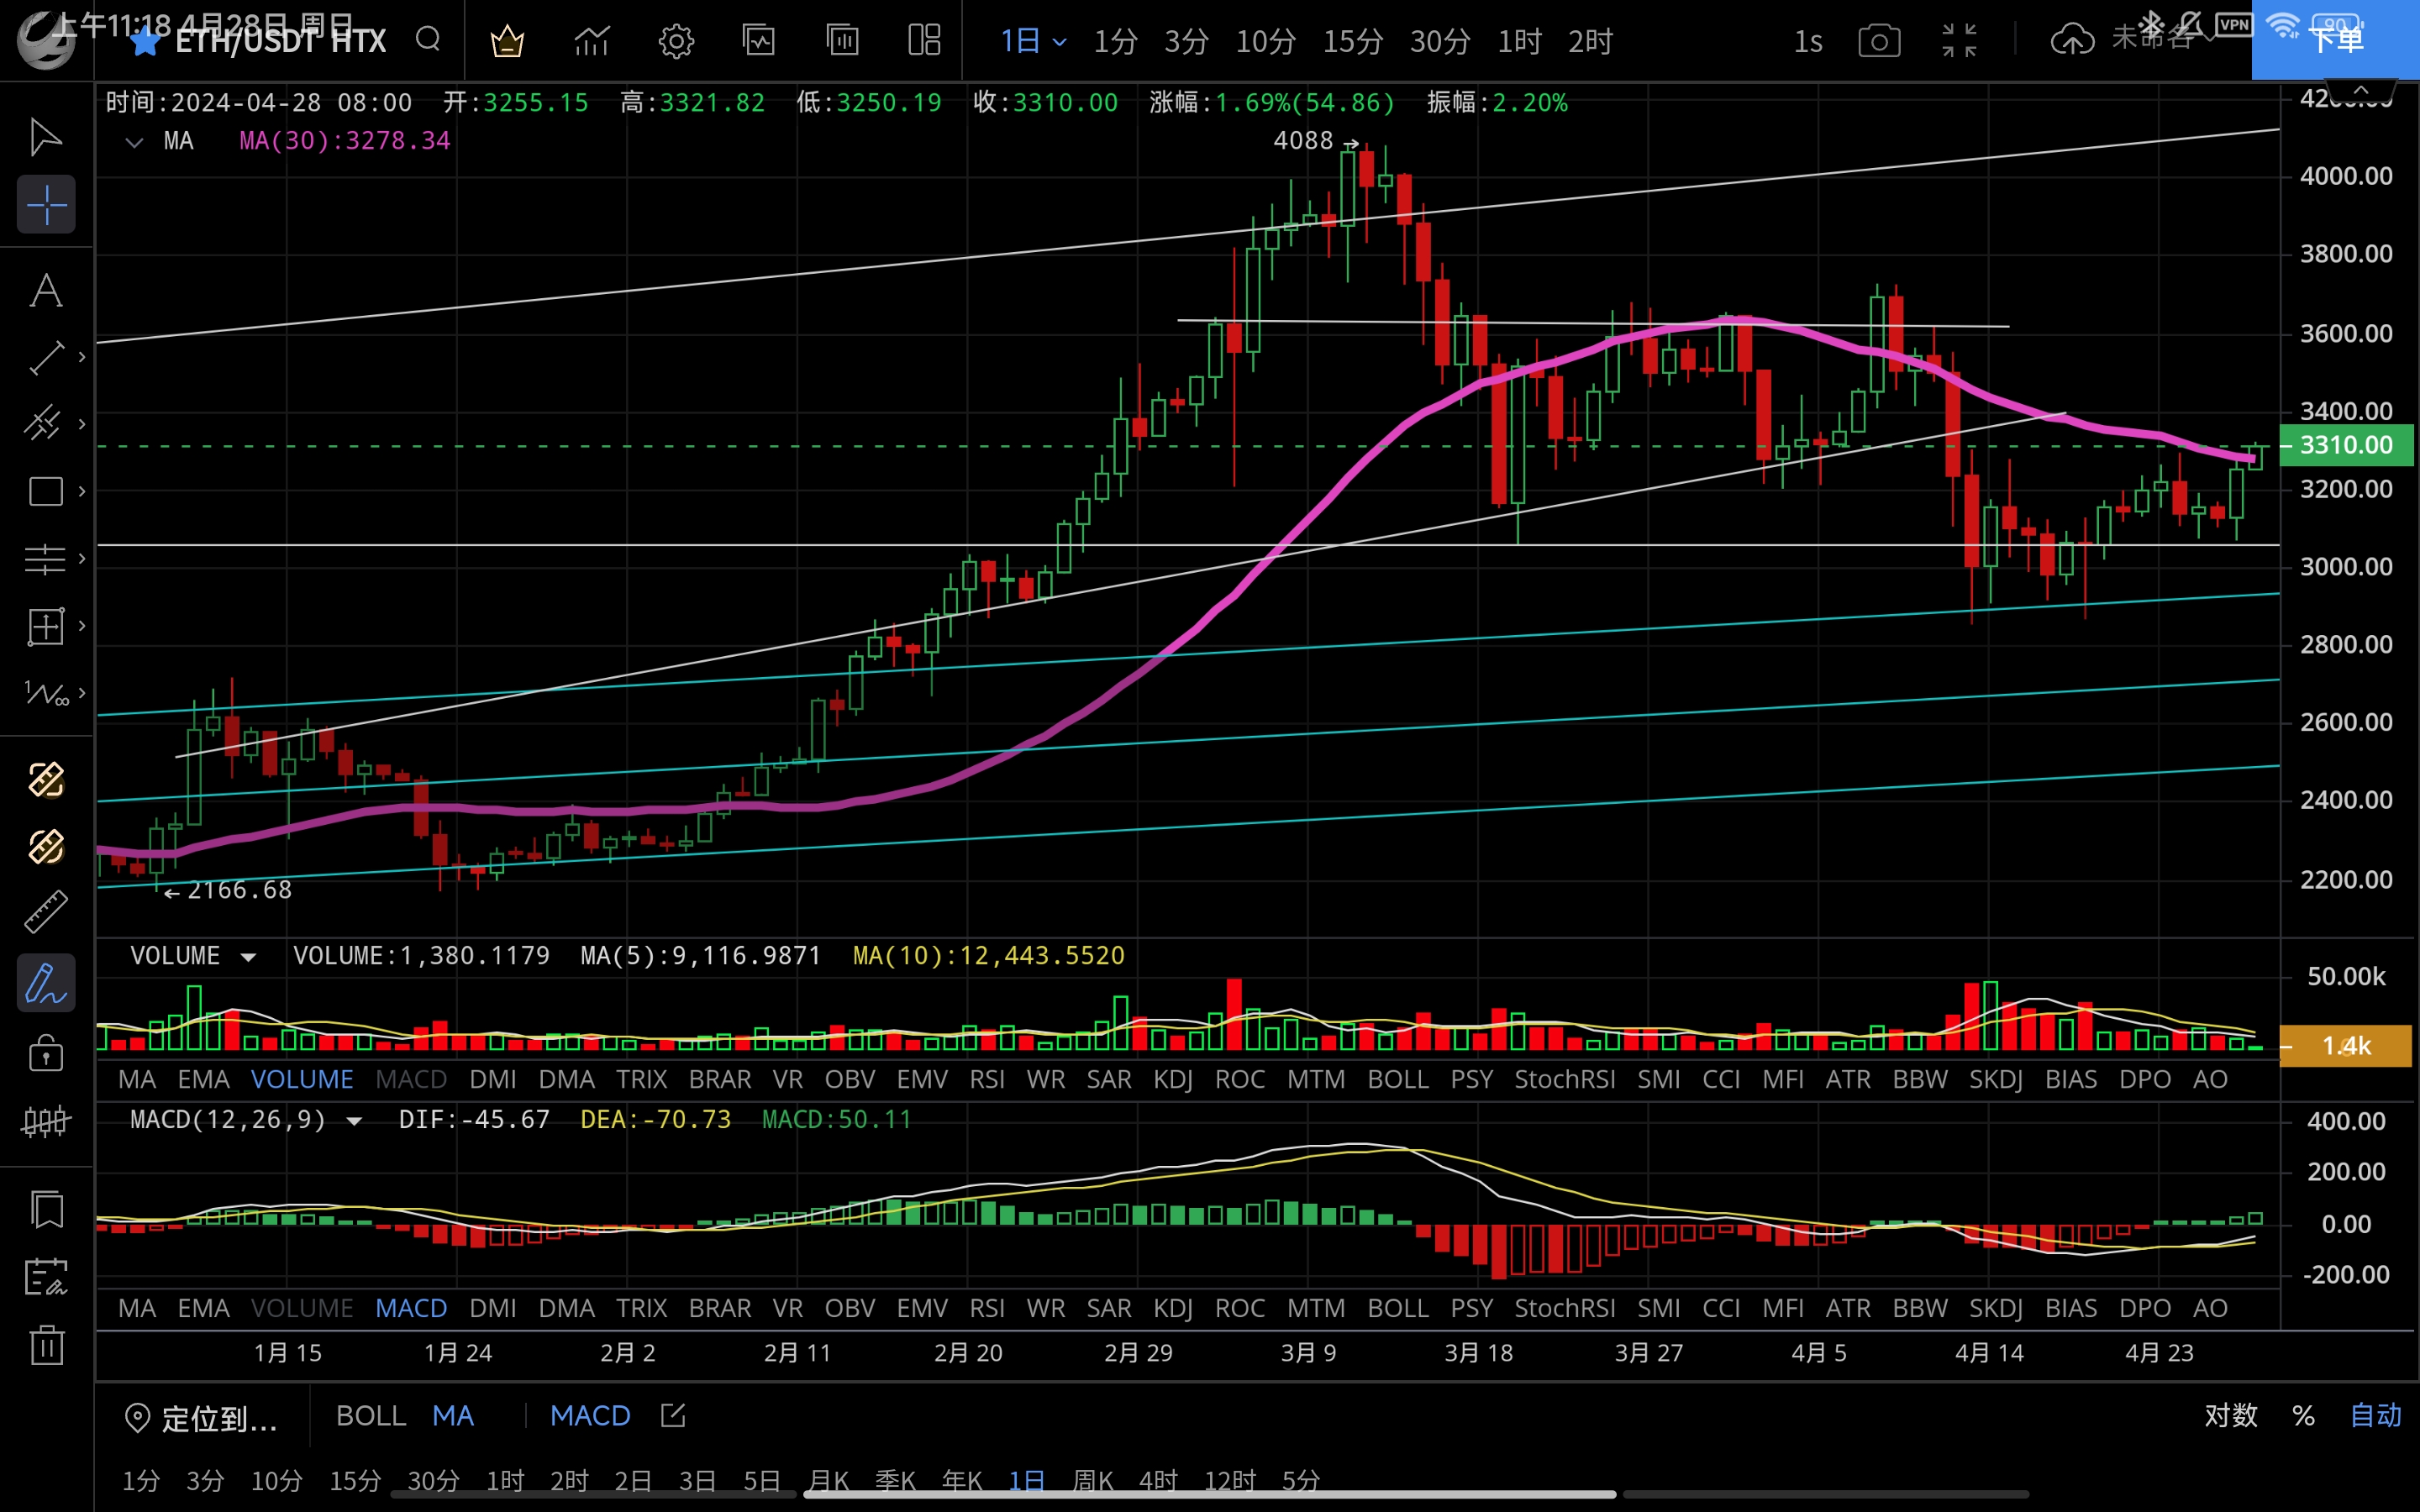Toggle ETH/USDT favorite star

tap(145, 41)
